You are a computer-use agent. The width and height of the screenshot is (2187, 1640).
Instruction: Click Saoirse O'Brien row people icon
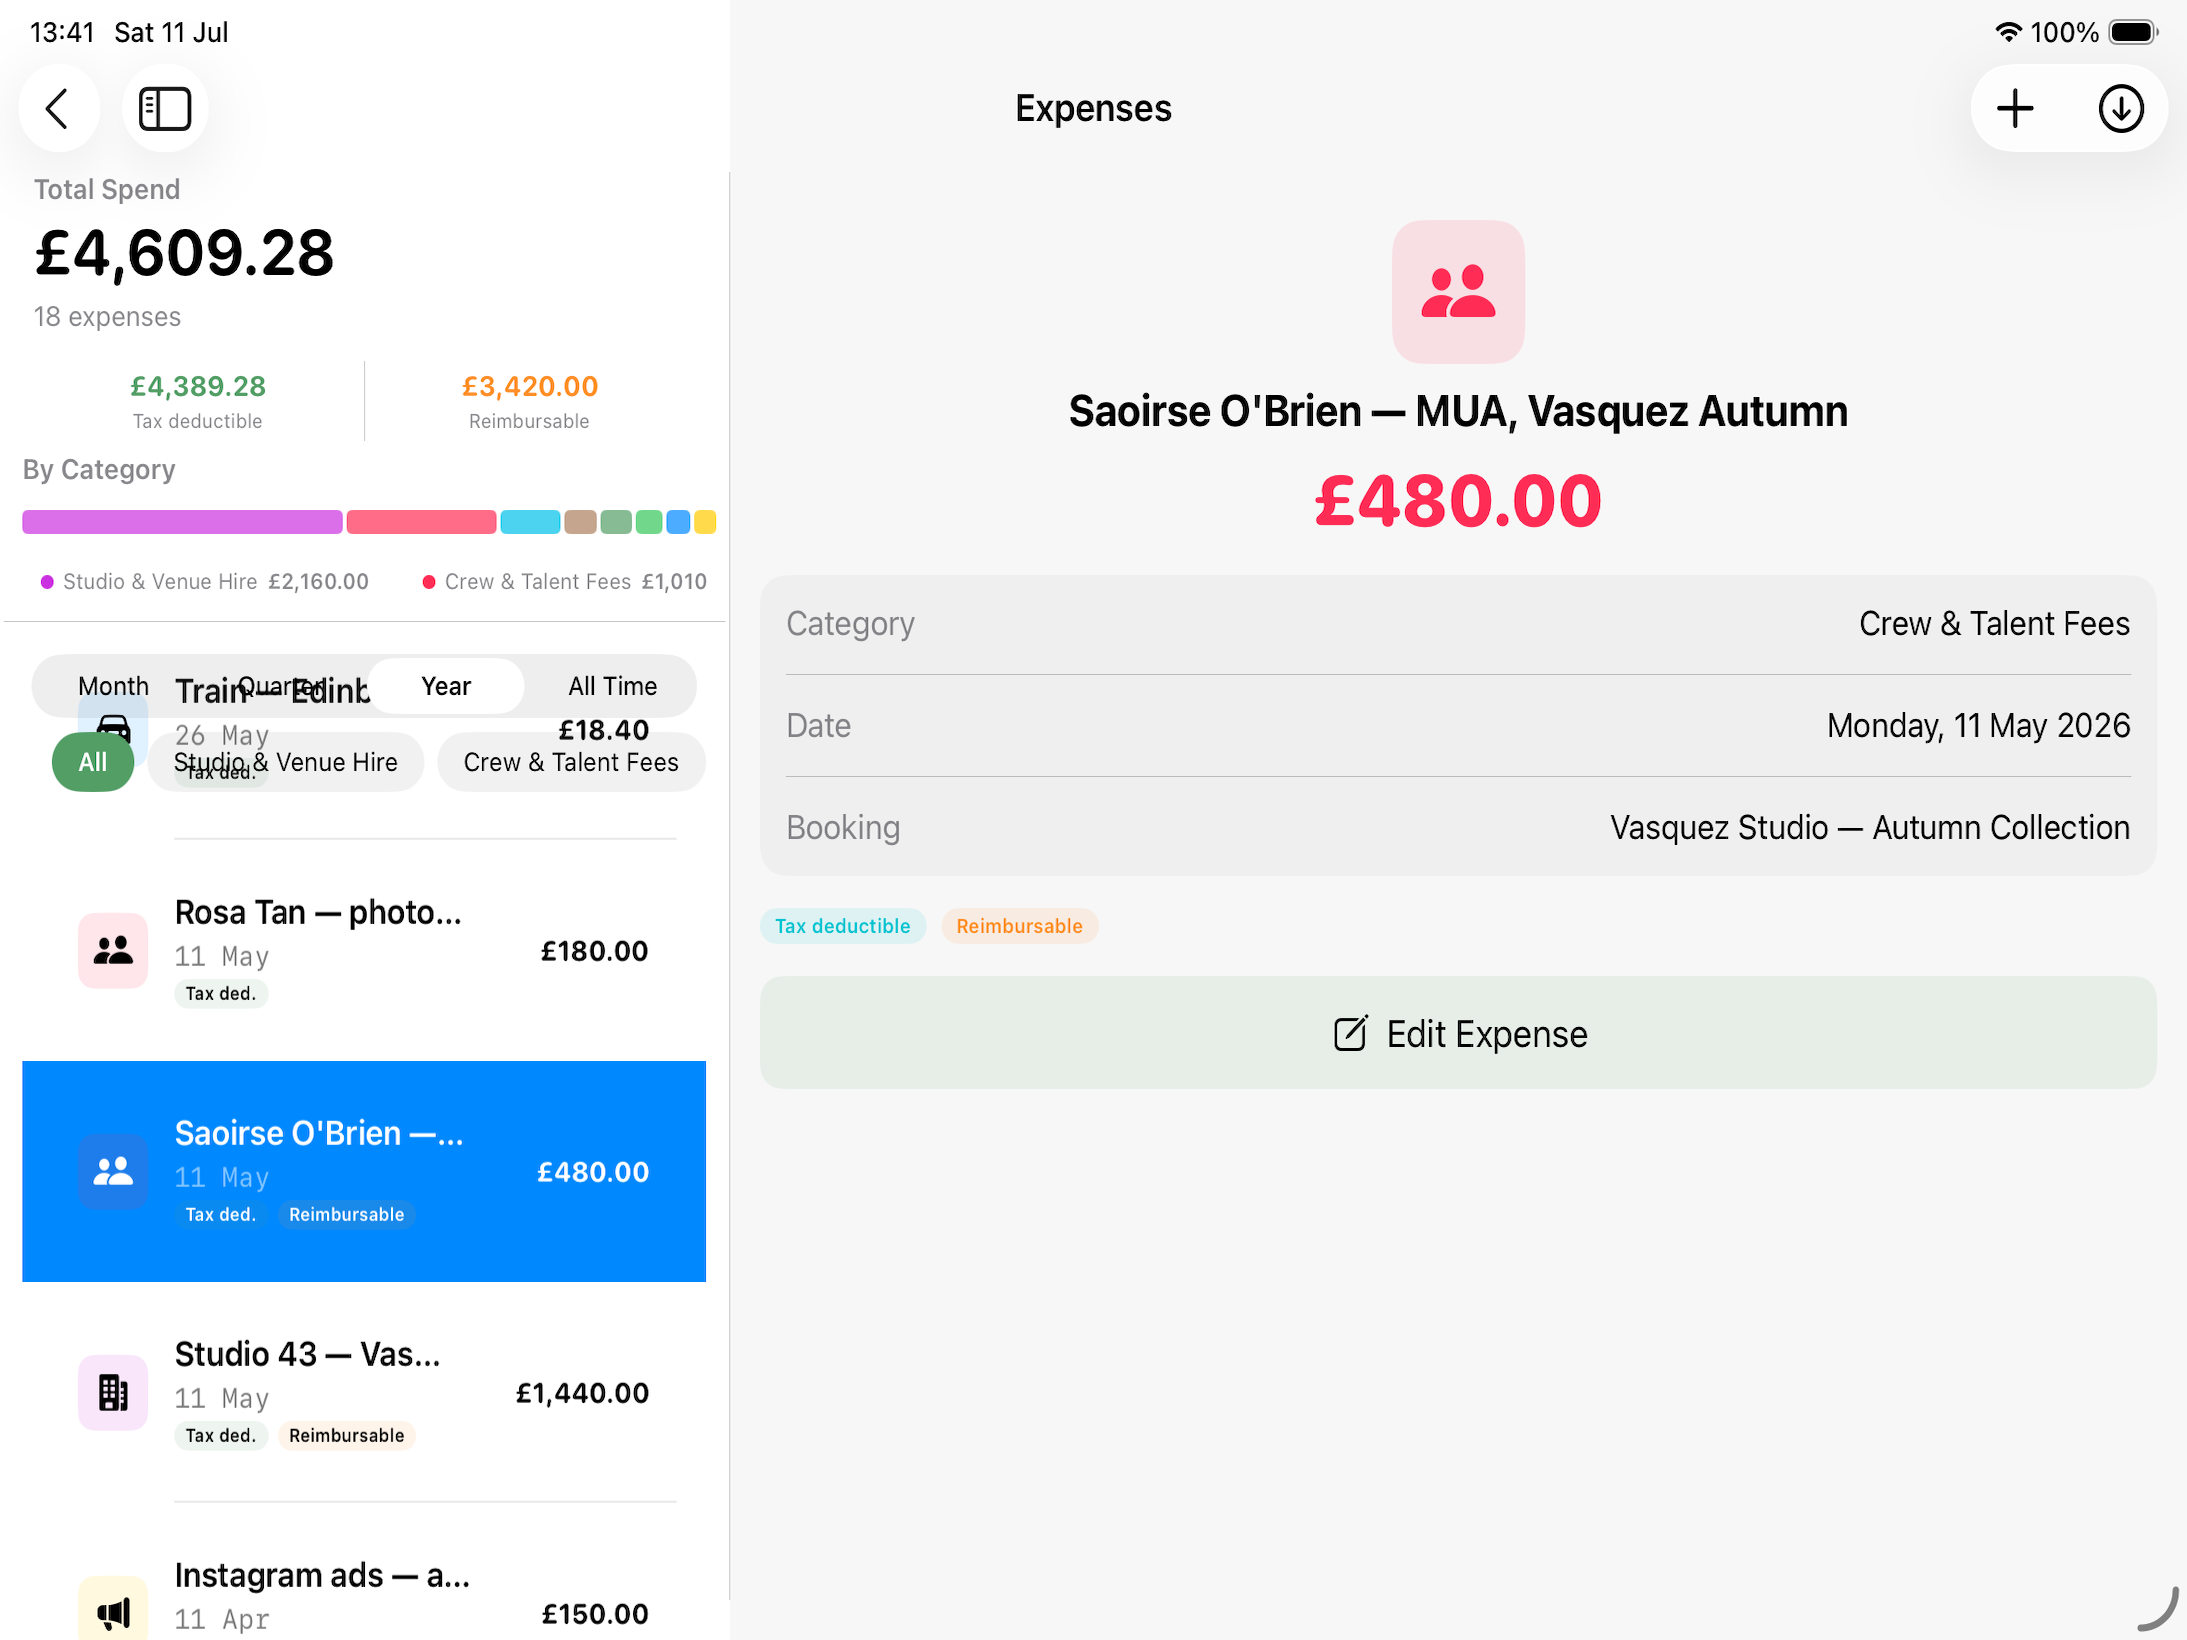pyautogui.click(x=113, y=1171)
